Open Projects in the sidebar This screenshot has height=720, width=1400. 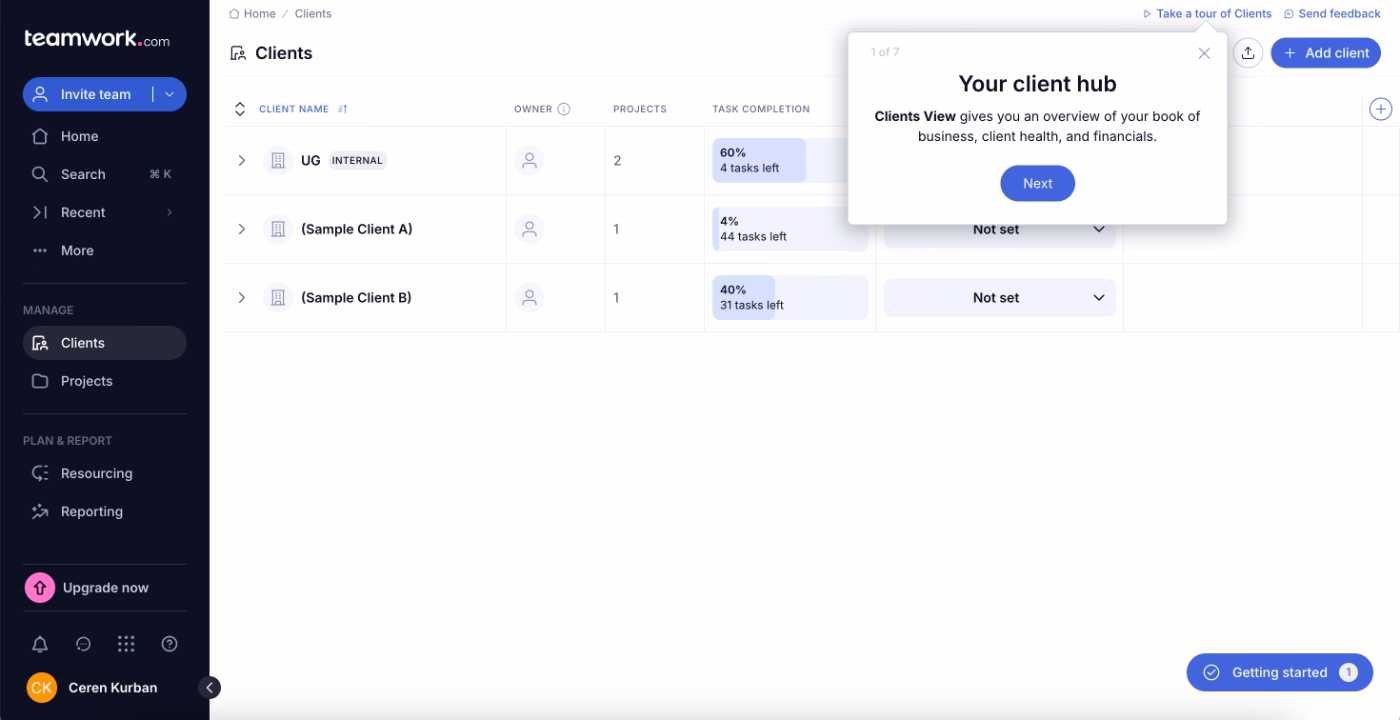[105, 381]
